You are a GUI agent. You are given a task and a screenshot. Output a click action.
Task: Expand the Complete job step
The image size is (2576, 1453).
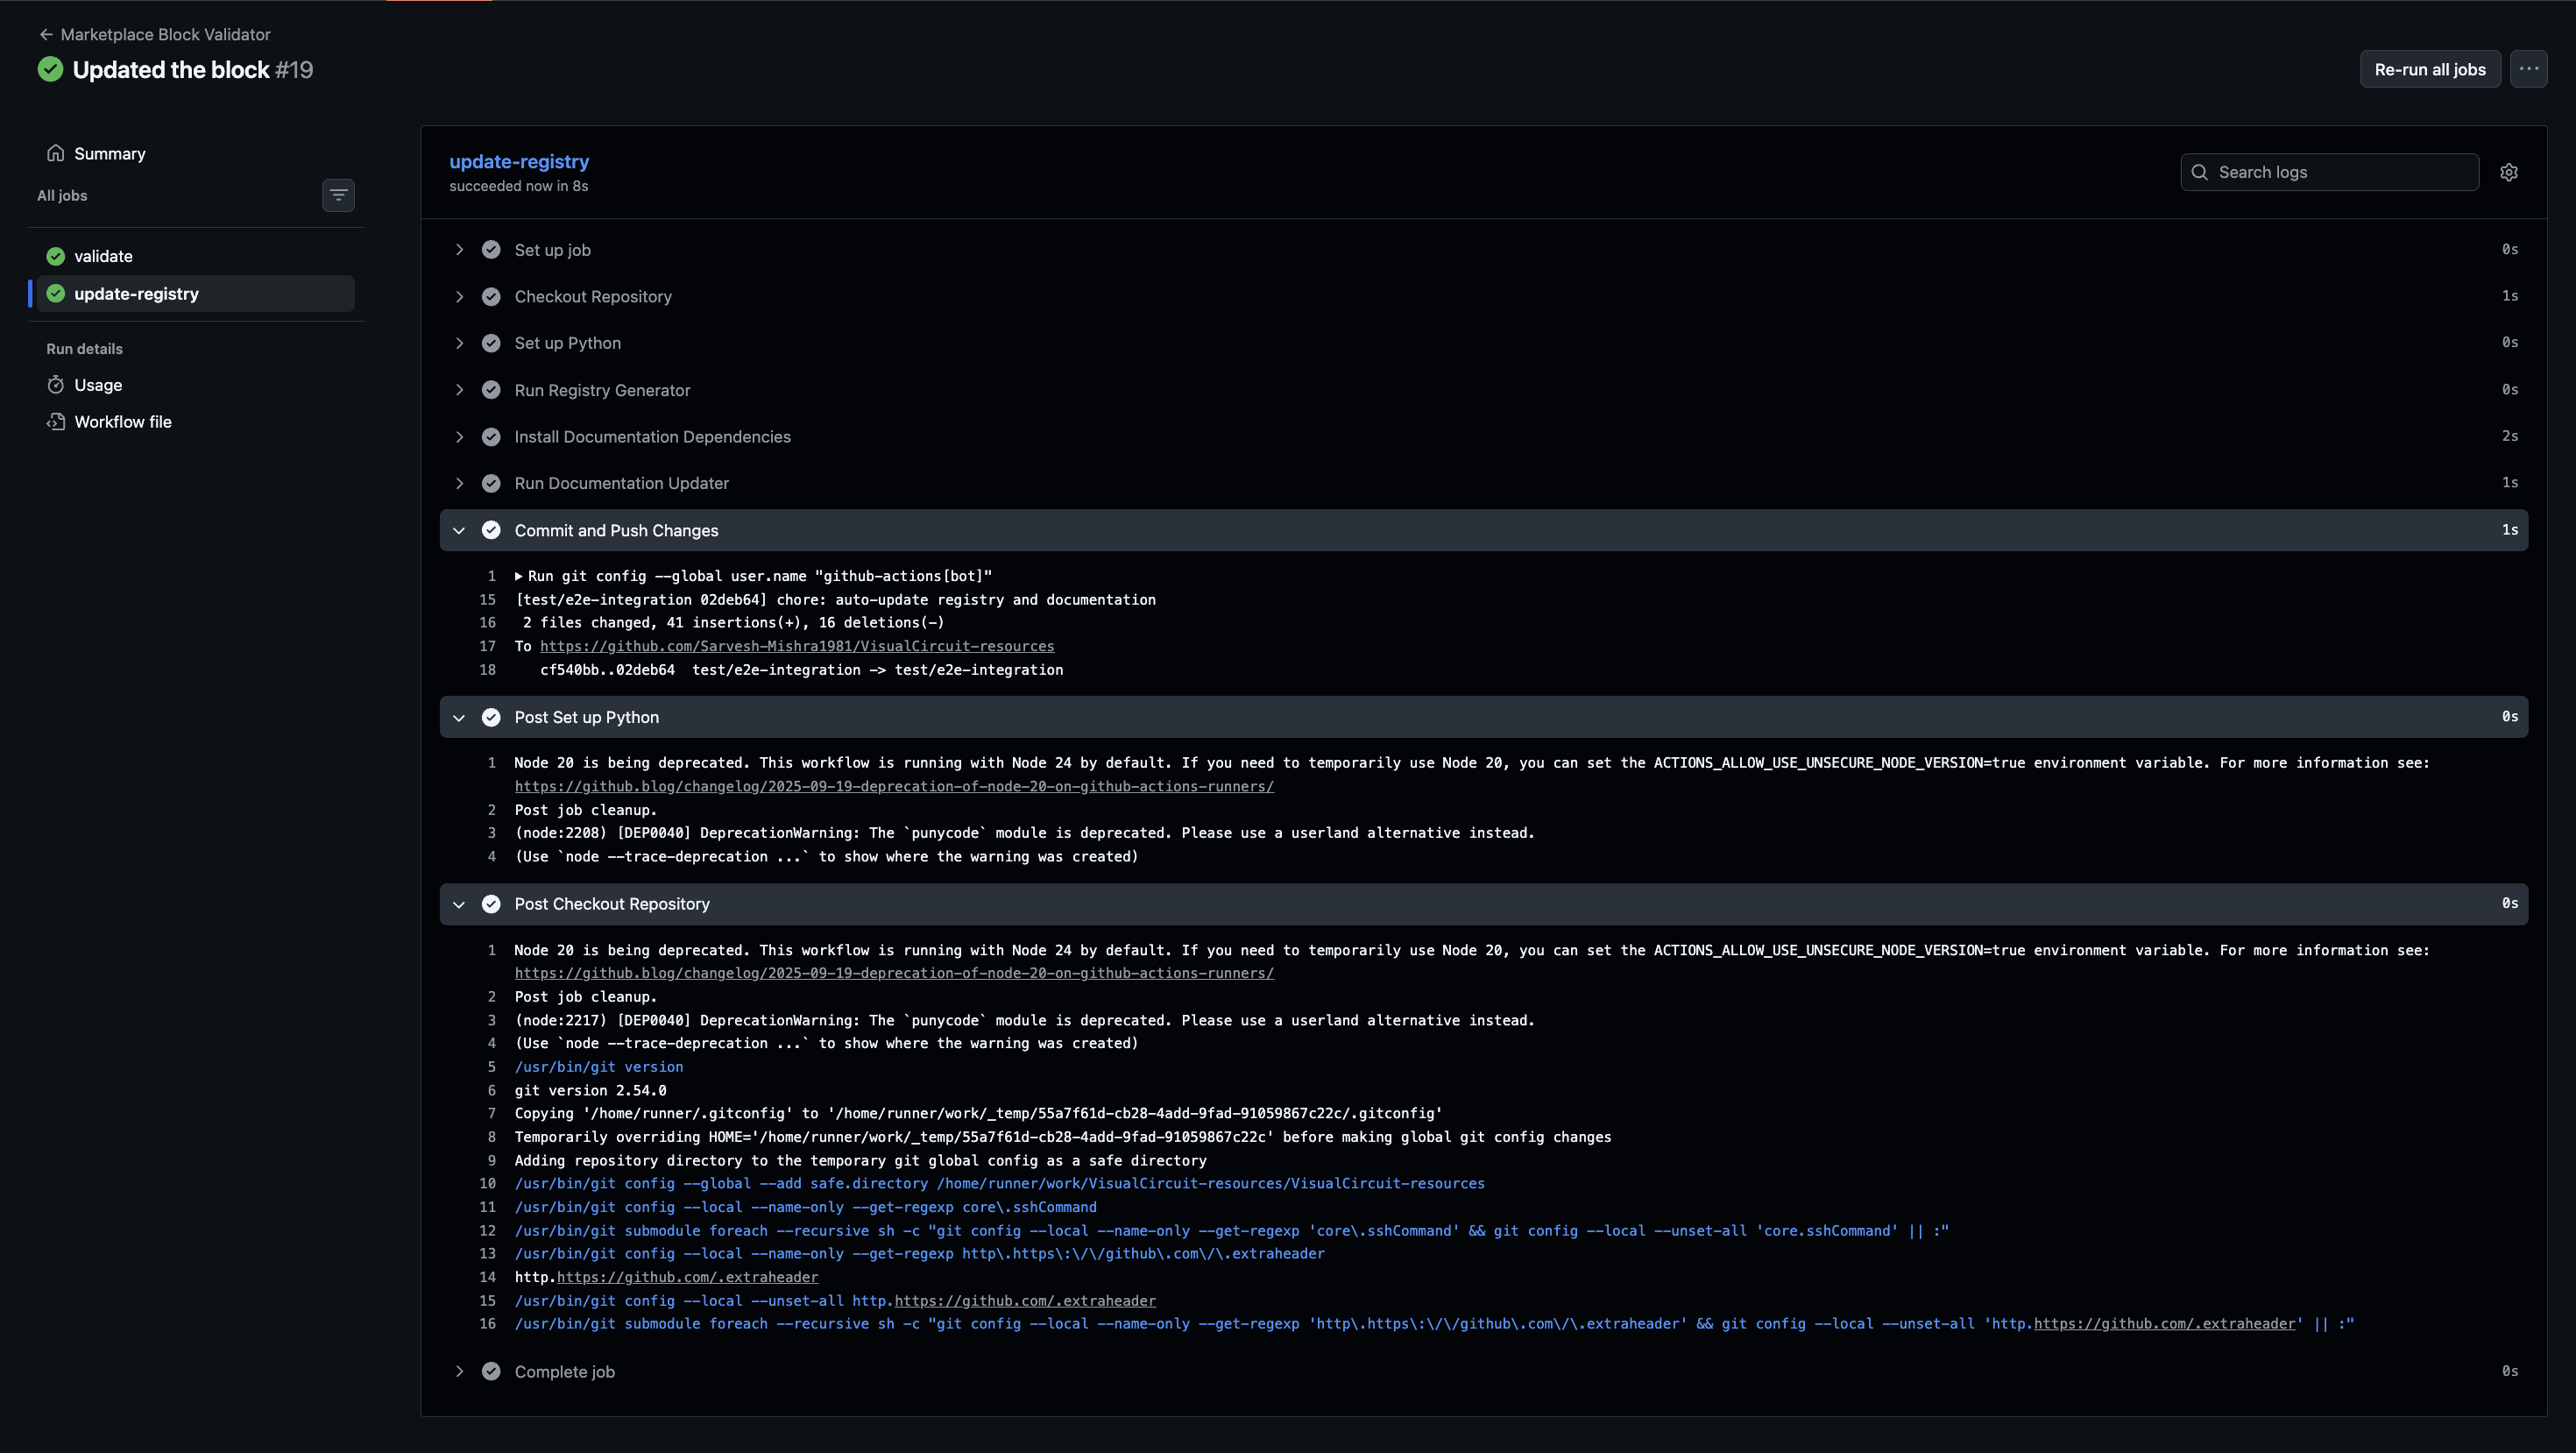pyautogui.click(x=1484, y=1371)
